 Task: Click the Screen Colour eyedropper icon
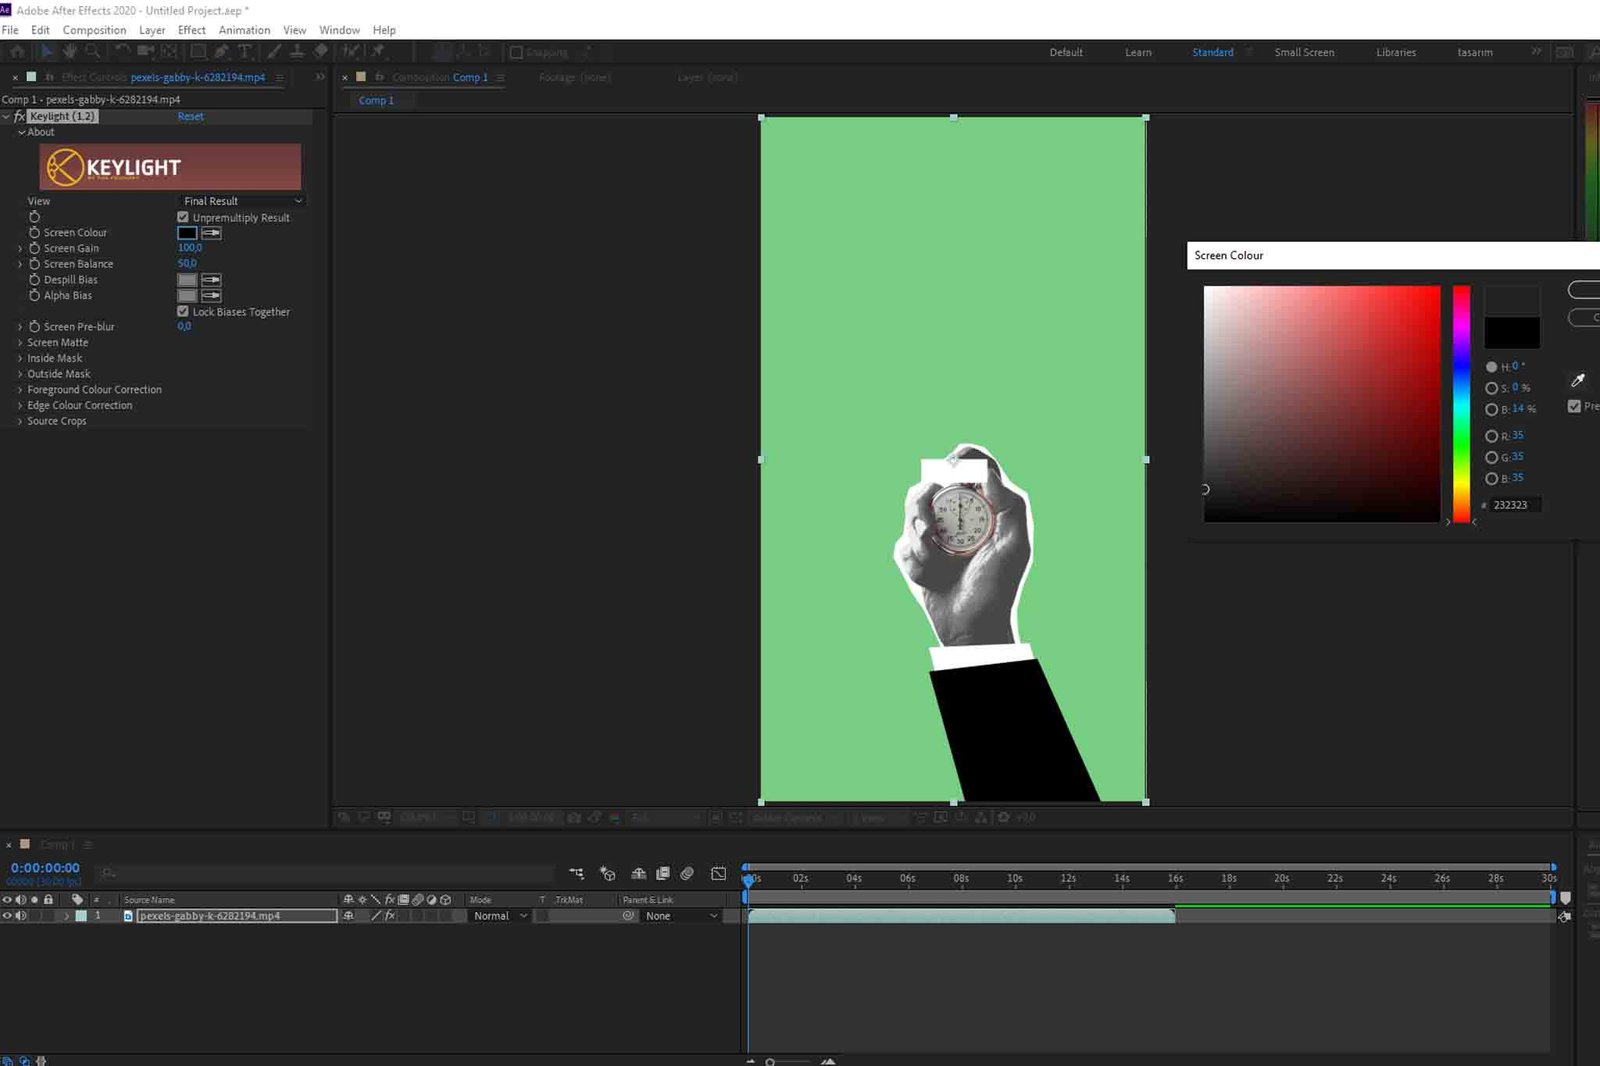(x=211, y=233)
